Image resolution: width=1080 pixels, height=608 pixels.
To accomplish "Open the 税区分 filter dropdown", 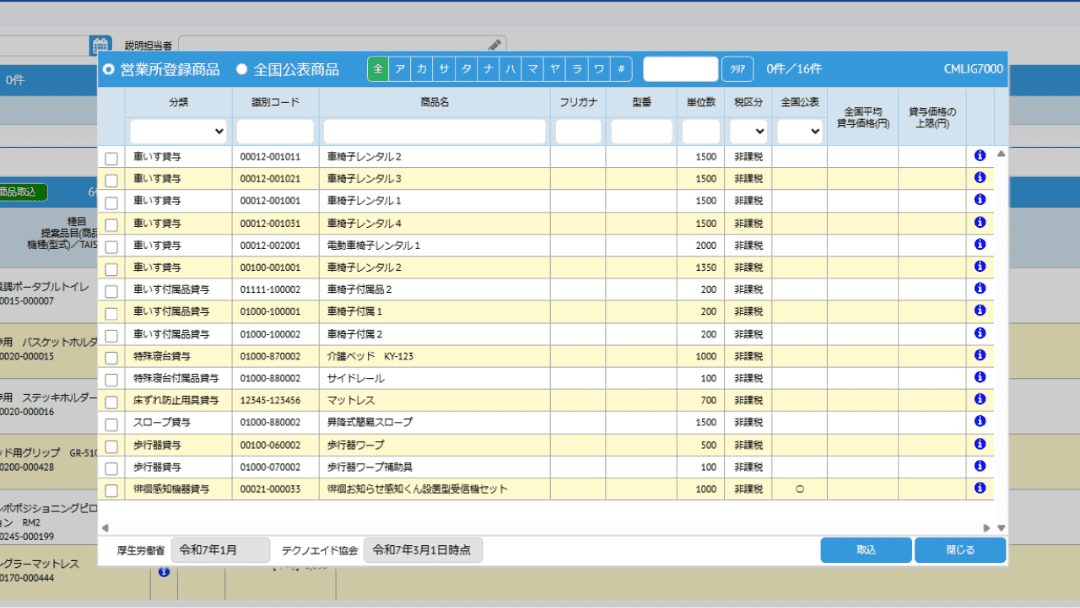I will (748, 131).
